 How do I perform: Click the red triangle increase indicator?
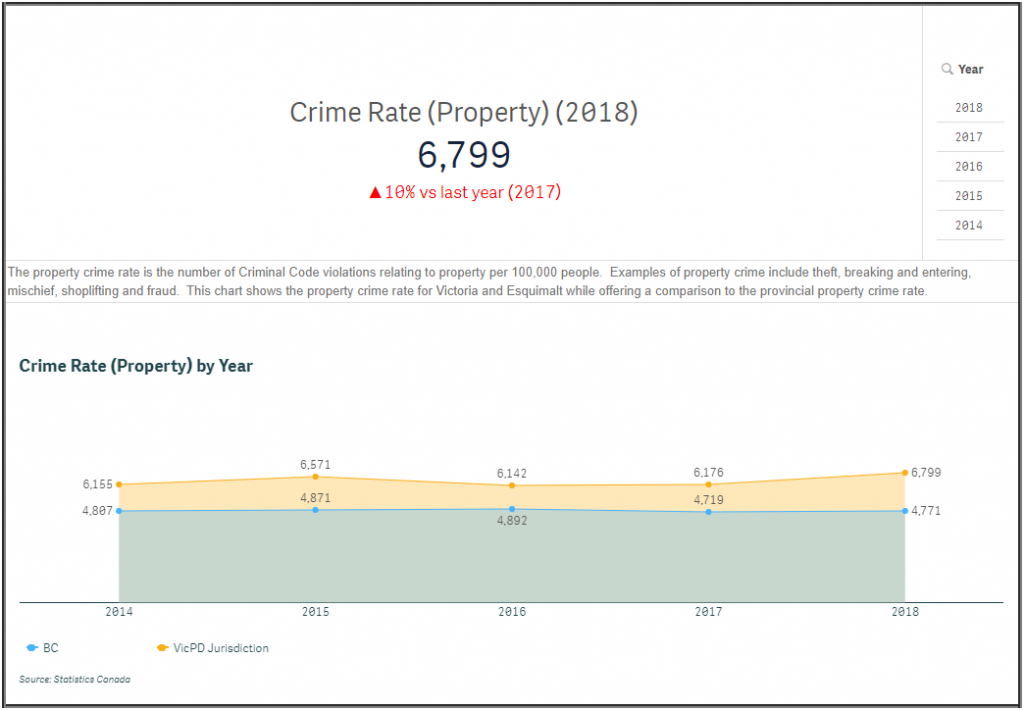point(375,193)
